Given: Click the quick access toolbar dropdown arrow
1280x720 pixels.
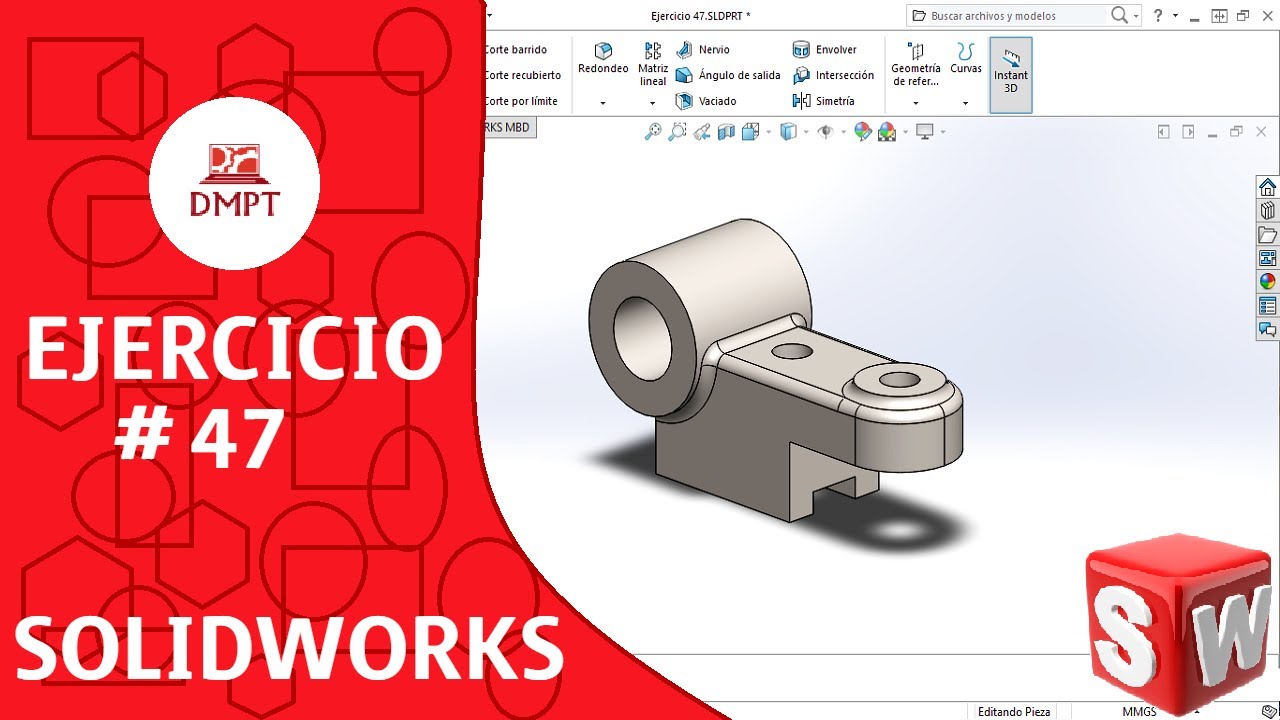Looking at the screenshot, I should coord(489,15).
